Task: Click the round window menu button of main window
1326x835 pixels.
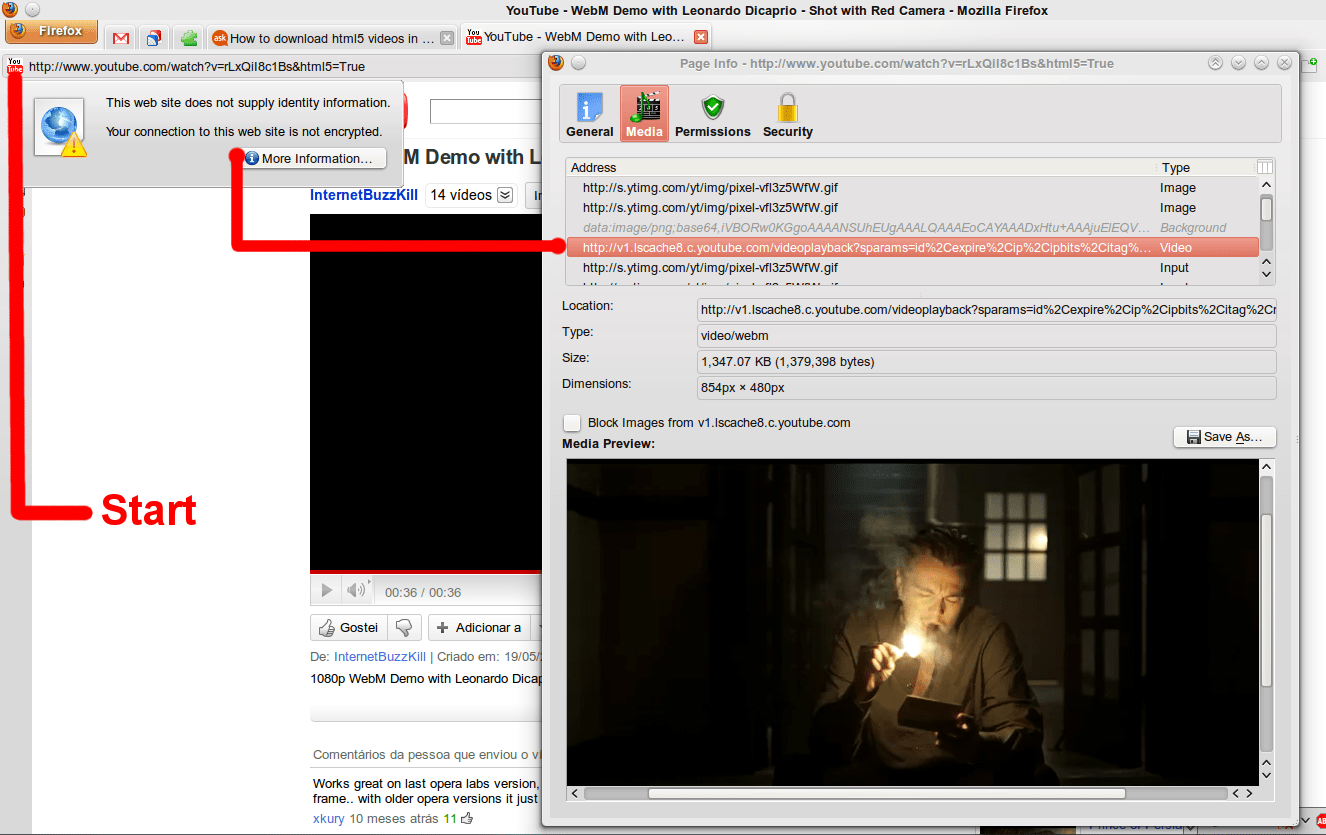Action: (x=32, y=9)
